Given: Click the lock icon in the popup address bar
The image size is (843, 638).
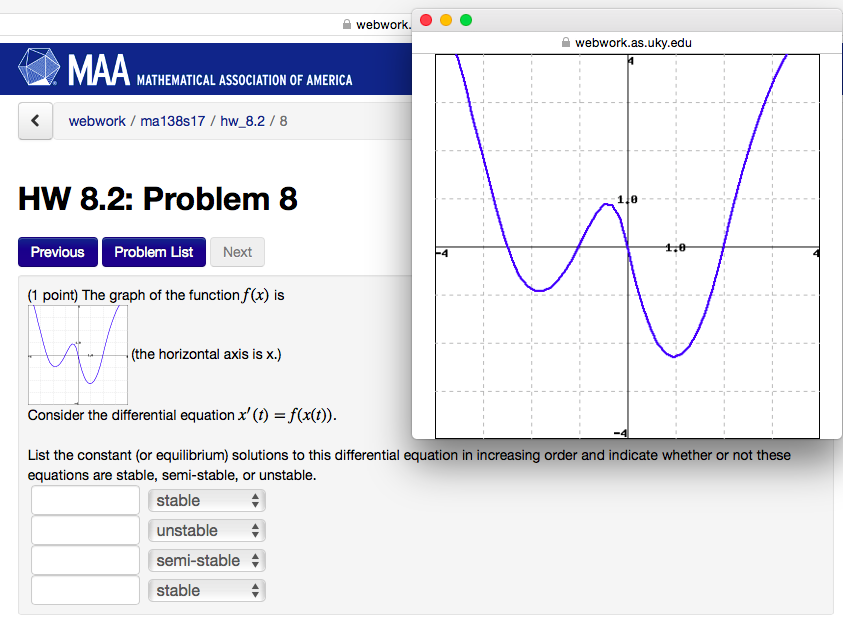Looking at the screenshot, I should [566, 43].
